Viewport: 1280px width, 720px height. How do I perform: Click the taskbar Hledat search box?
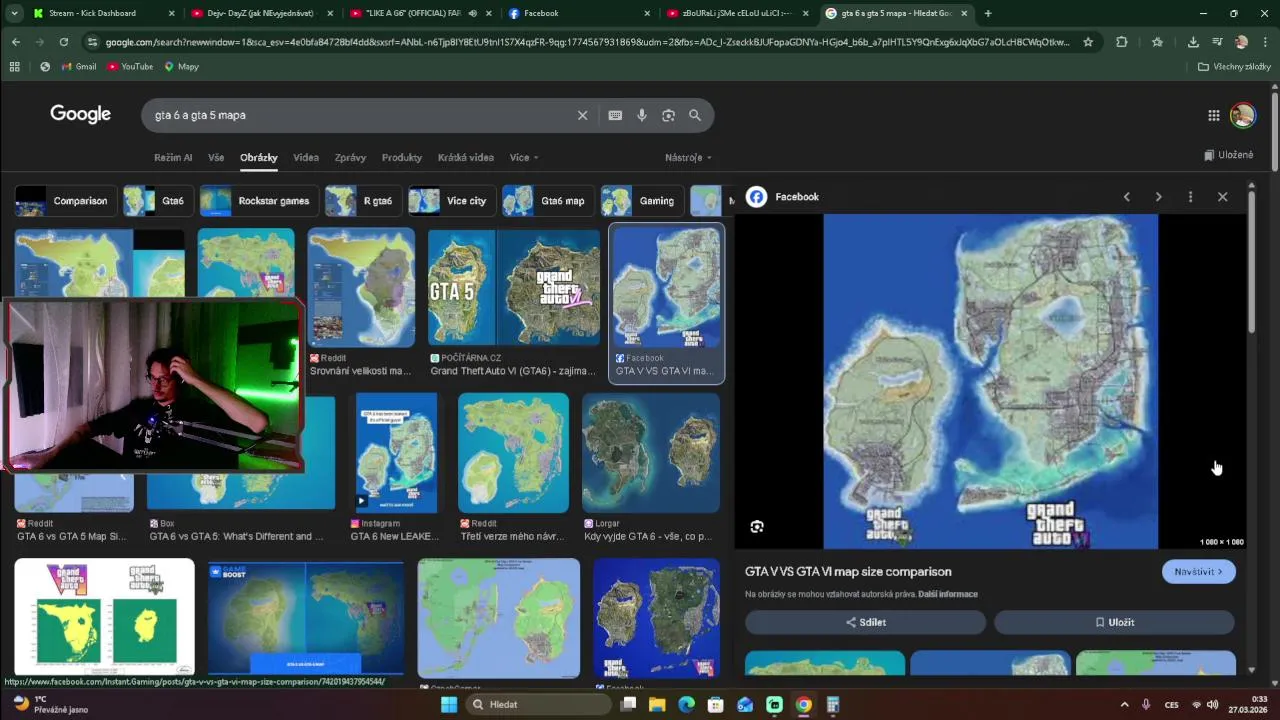(537, 704)
